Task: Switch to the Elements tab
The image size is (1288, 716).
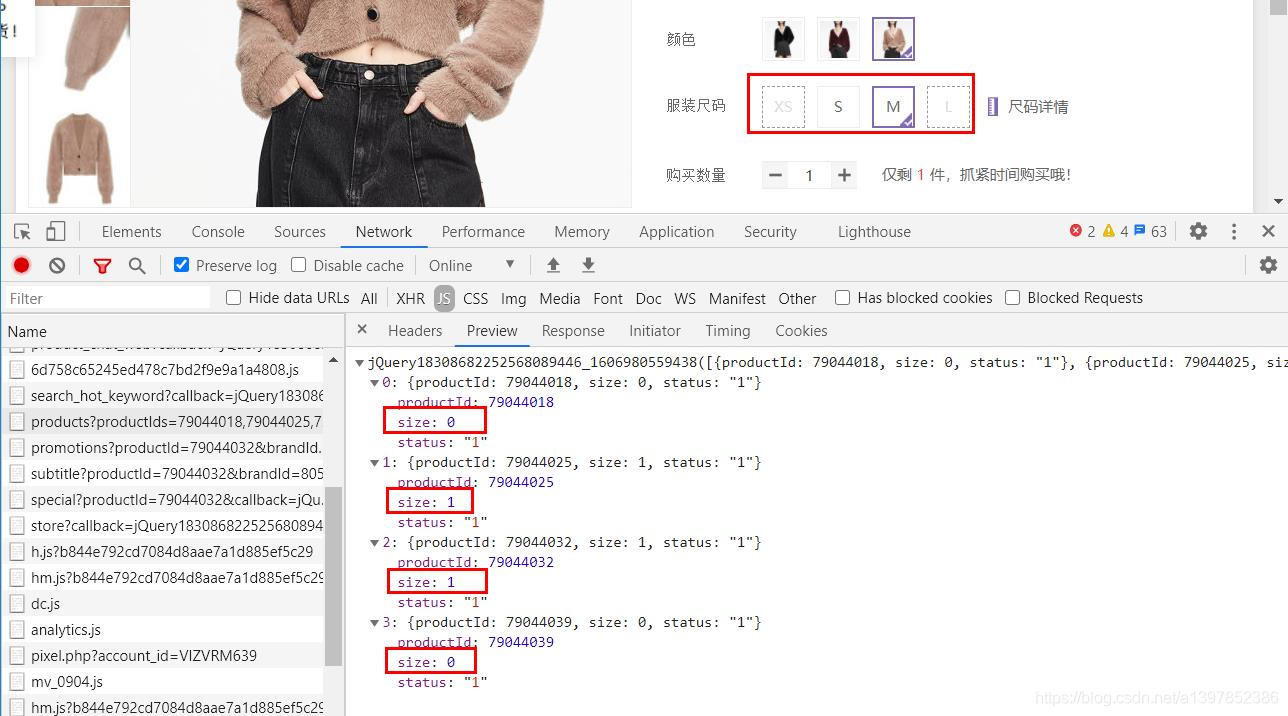Action: tap(131, 231)
